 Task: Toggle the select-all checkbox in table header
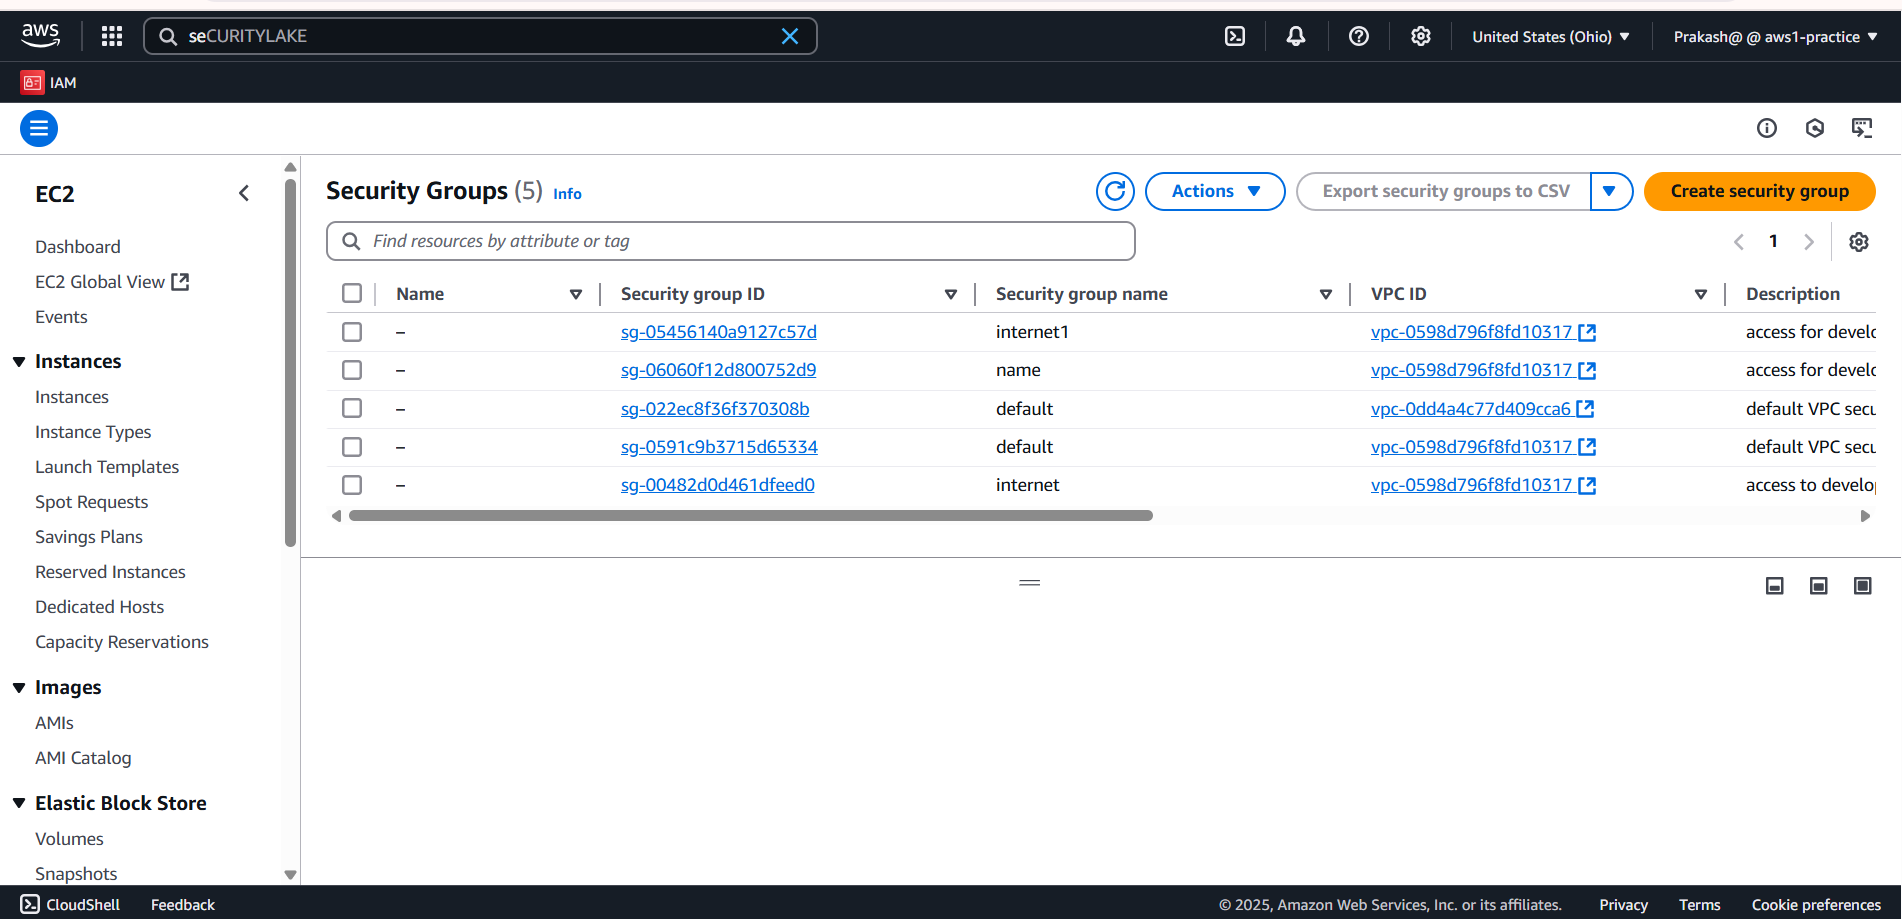click(352, 293)
